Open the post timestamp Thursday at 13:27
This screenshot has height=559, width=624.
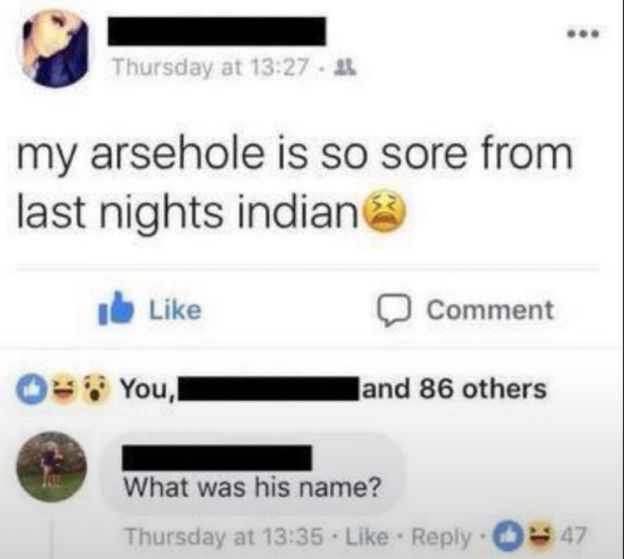click(211, 67)
